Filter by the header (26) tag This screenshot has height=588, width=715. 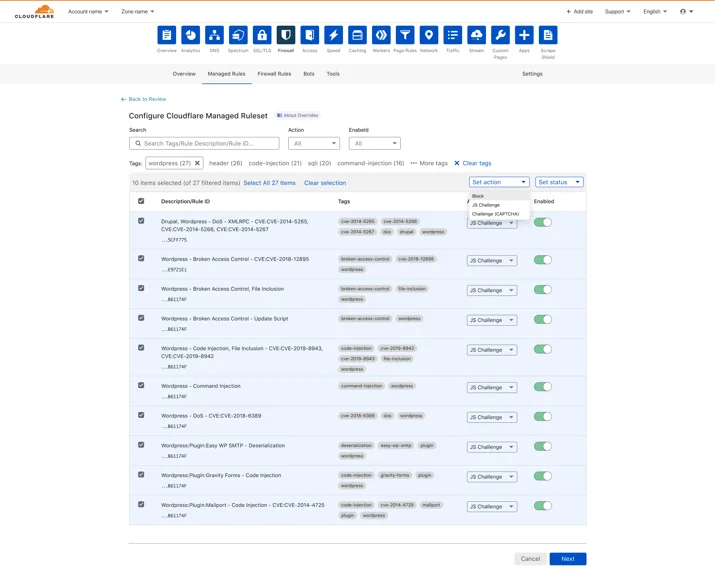[225, 163]
